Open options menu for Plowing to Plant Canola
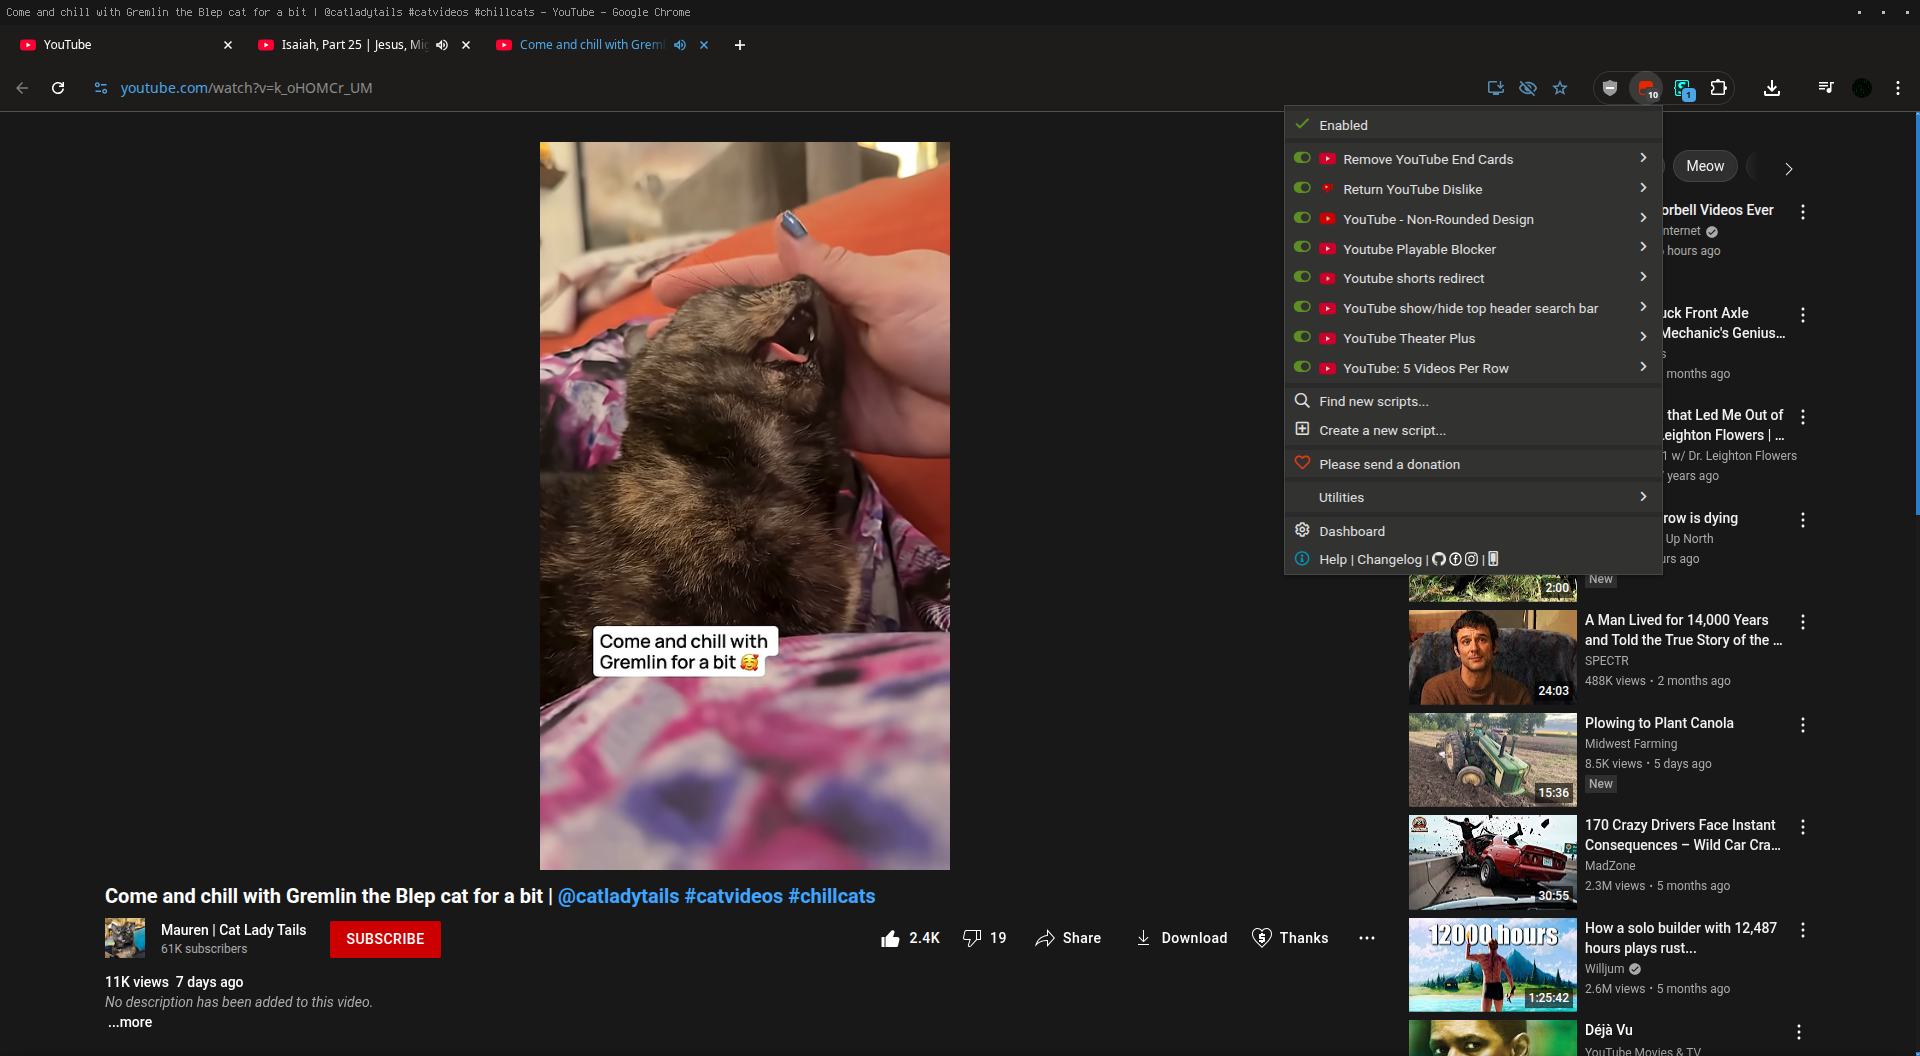 (x=1803, y=725)
